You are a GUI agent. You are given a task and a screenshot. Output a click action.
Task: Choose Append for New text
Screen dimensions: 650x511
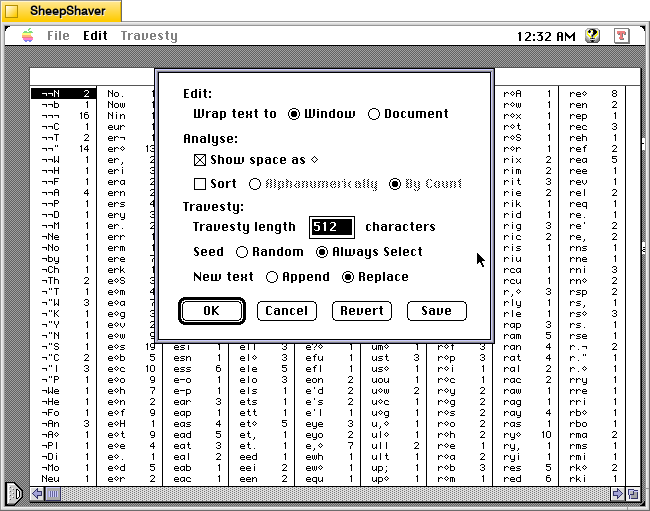coord(298,277)
